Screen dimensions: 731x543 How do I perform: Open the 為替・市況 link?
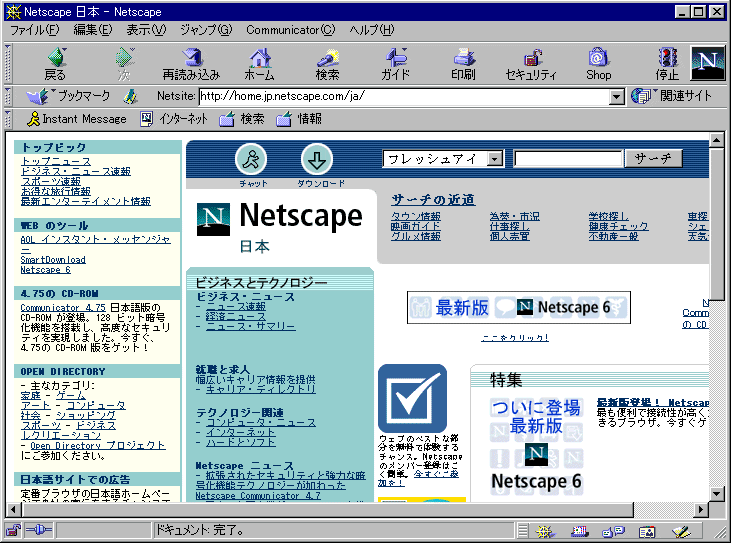coord(515,216)
